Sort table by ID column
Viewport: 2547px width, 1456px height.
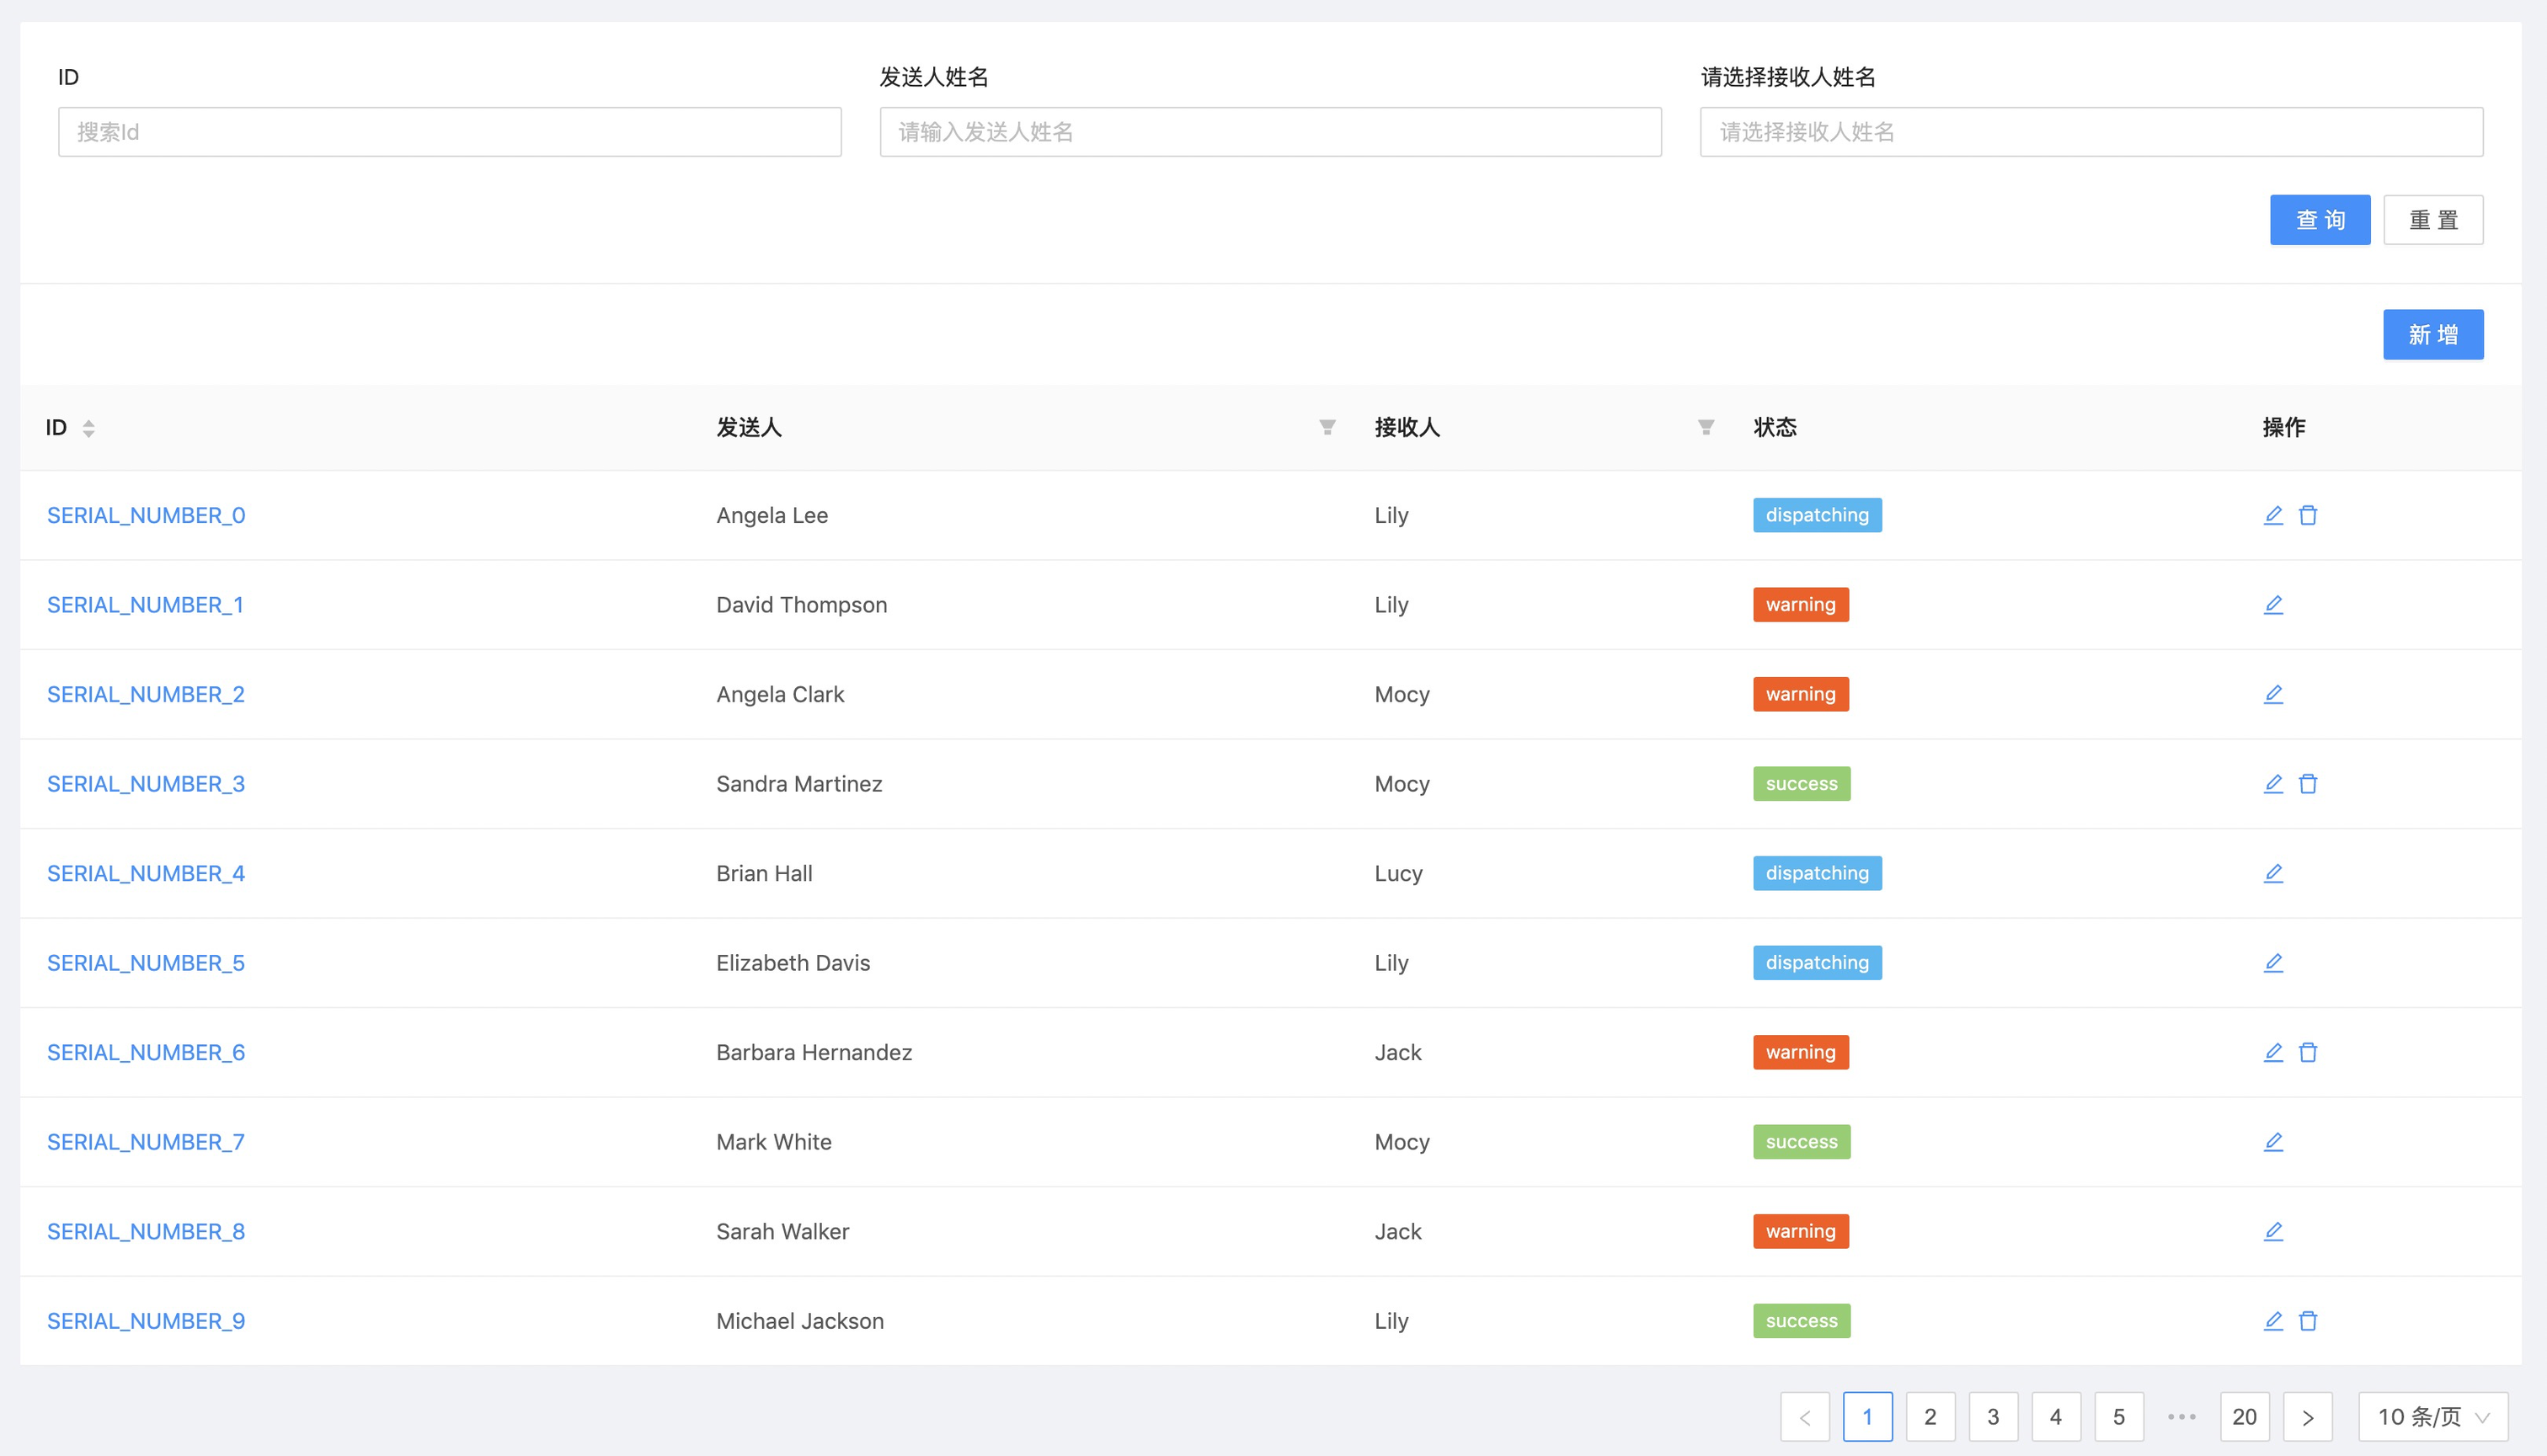pyautogui.click(x=88, y=428)
